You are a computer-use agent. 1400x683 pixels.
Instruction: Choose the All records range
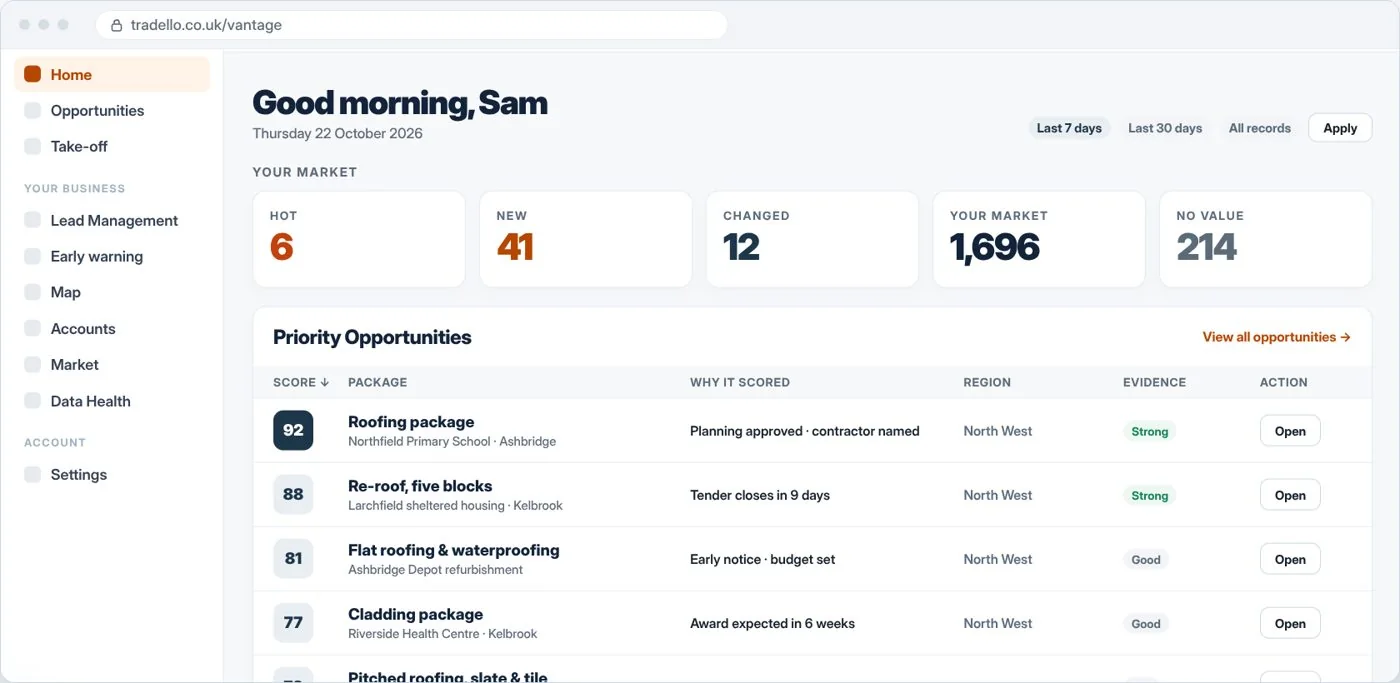point(1260,128)
